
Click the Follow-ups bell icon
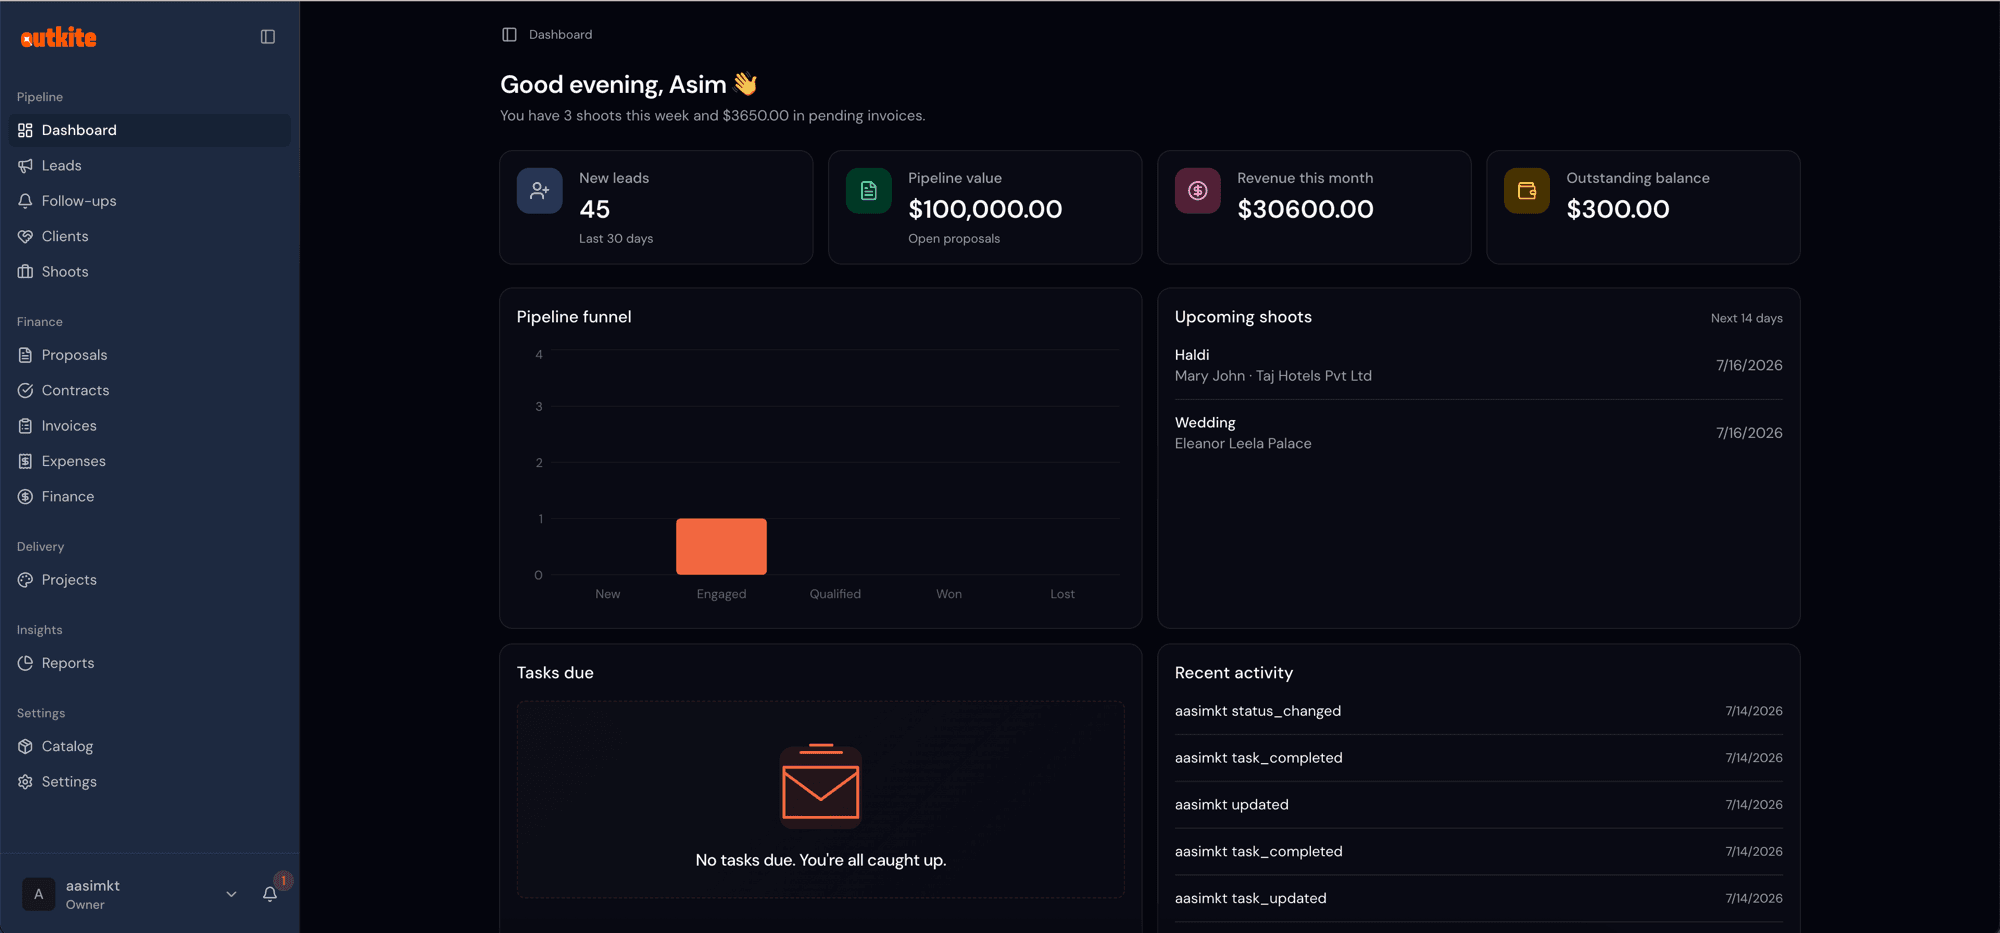[x=25, y=201]
